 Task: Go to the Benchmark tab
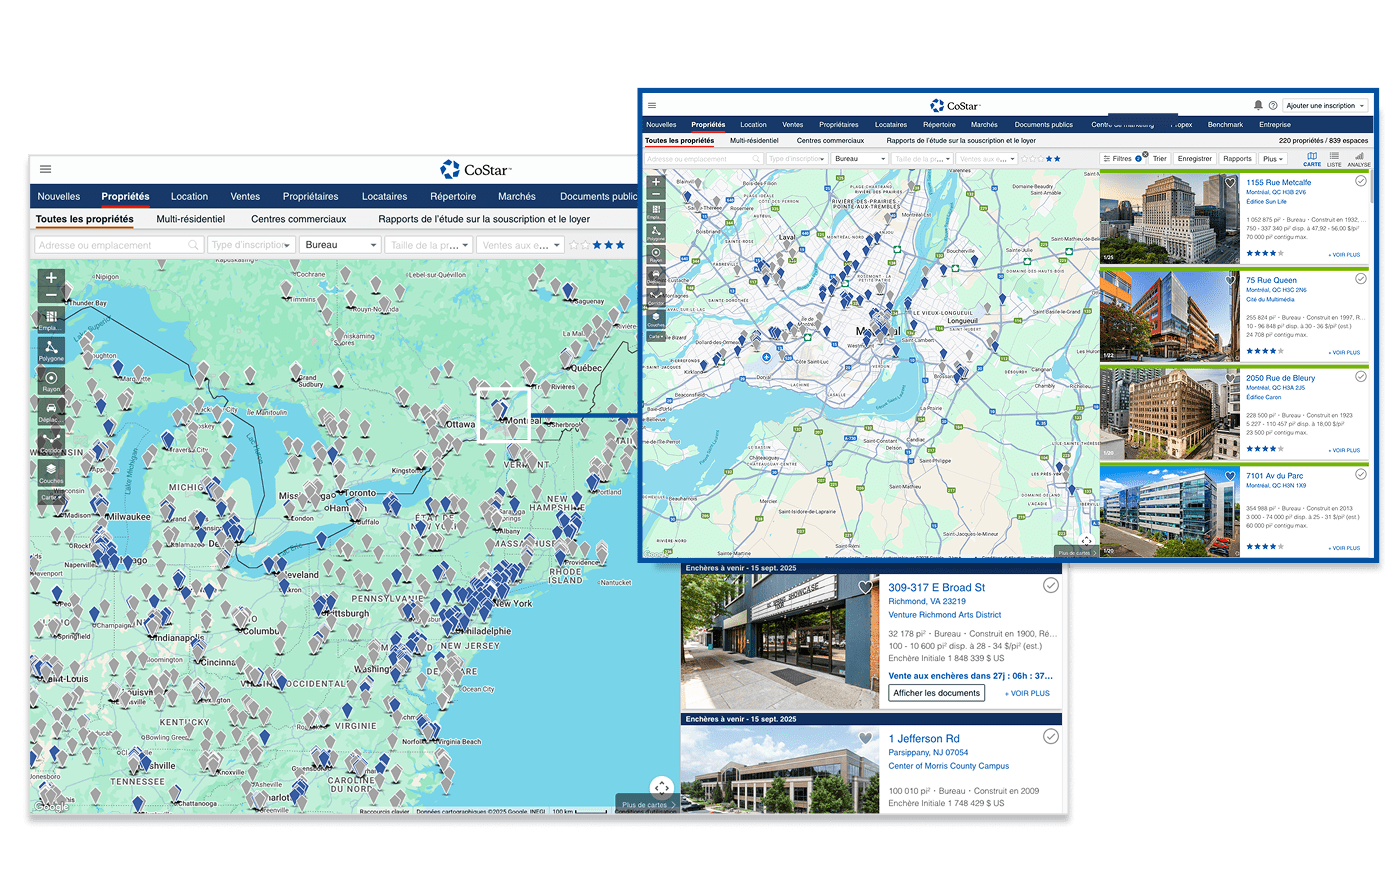tap(1225, 125)
